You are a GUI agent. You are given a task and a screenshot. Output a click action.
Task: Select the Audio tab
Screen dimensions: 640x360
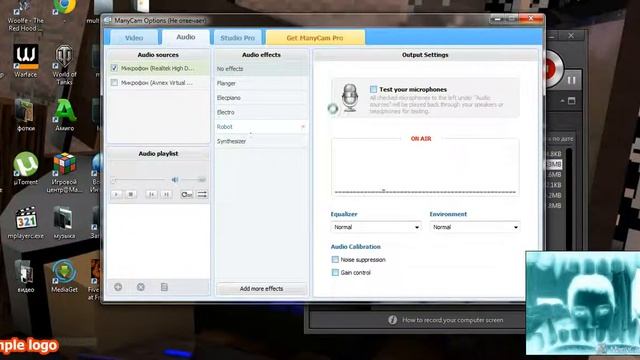pyautogui.click(x=186, y=37)
